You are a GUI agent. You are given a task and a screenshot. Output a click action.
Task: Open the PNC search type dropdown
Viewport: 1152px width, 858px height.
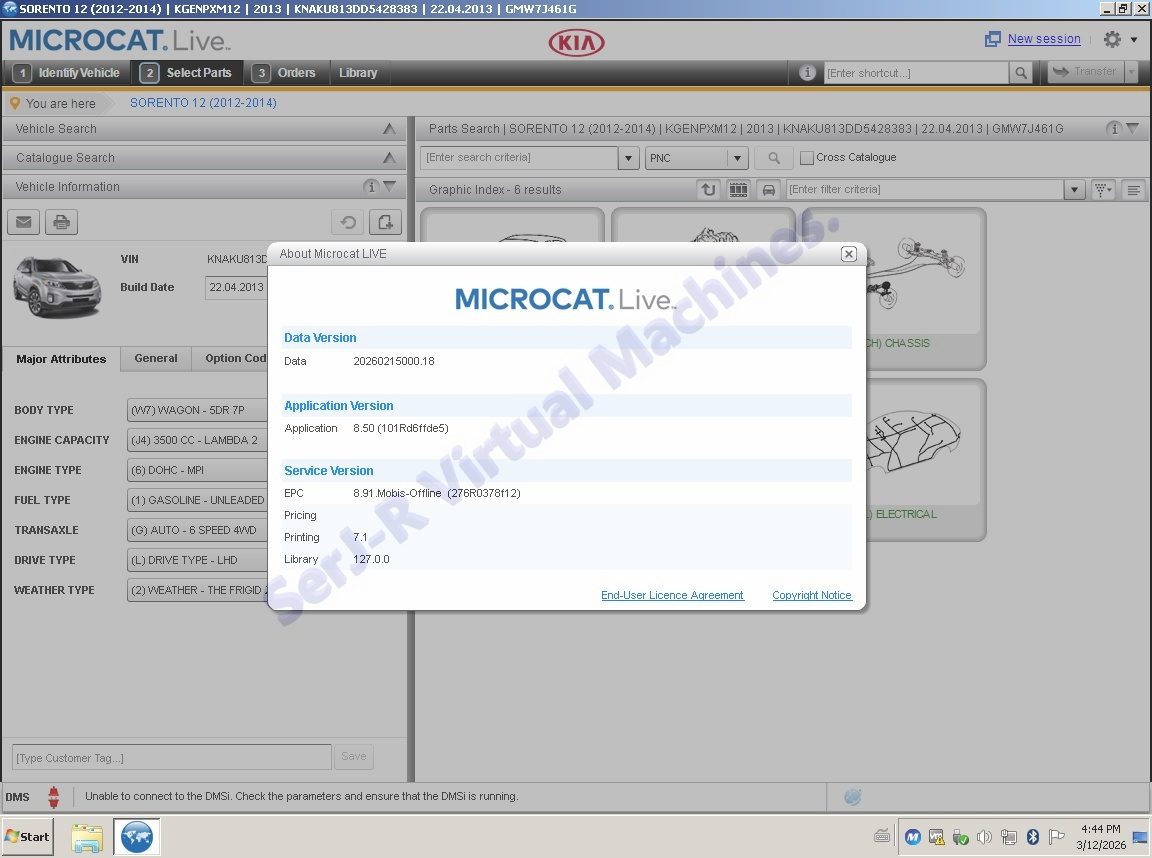tap(737, 158)
